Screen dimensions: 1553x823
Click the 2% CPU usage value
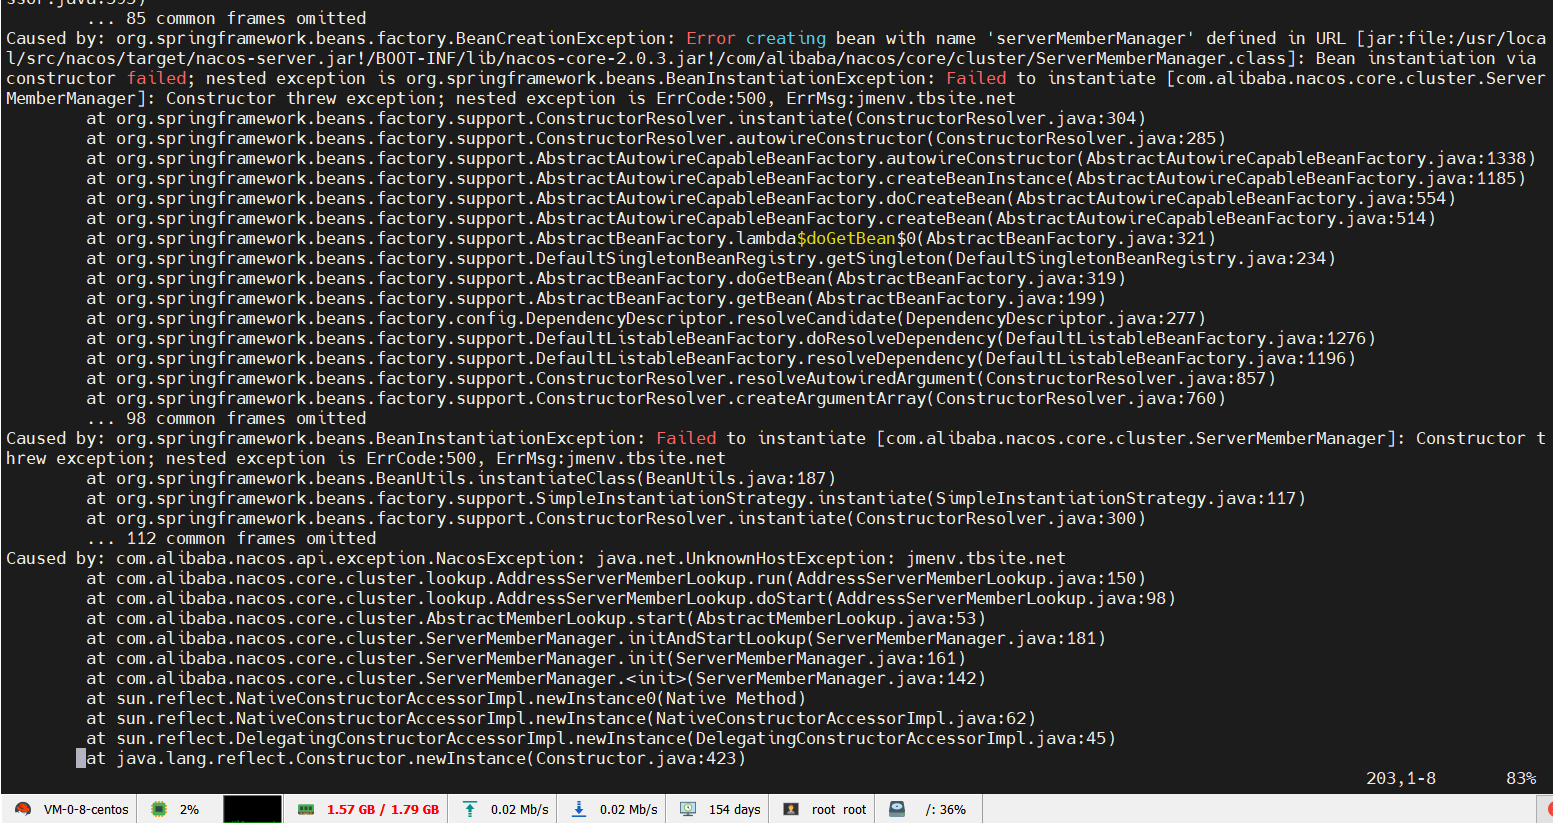coord(189,810)
